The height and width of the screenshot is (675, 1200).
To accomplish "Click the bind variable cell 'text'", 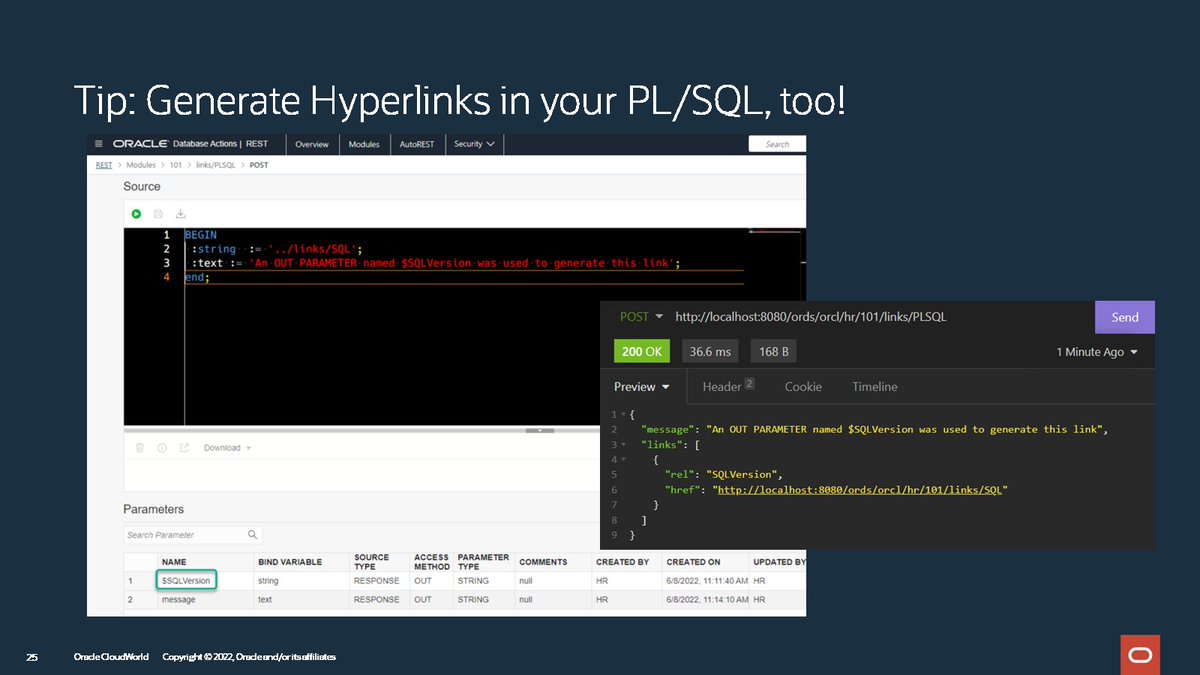I will (265, 600).
